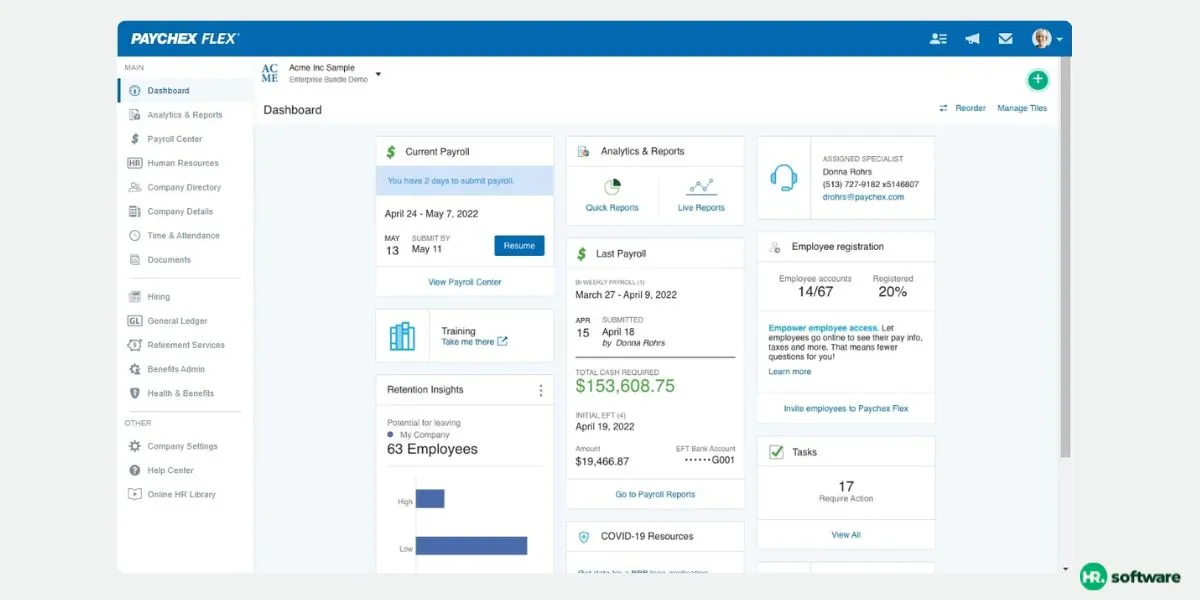
Task: Click the Reorder tiles link
Action: 962,108
